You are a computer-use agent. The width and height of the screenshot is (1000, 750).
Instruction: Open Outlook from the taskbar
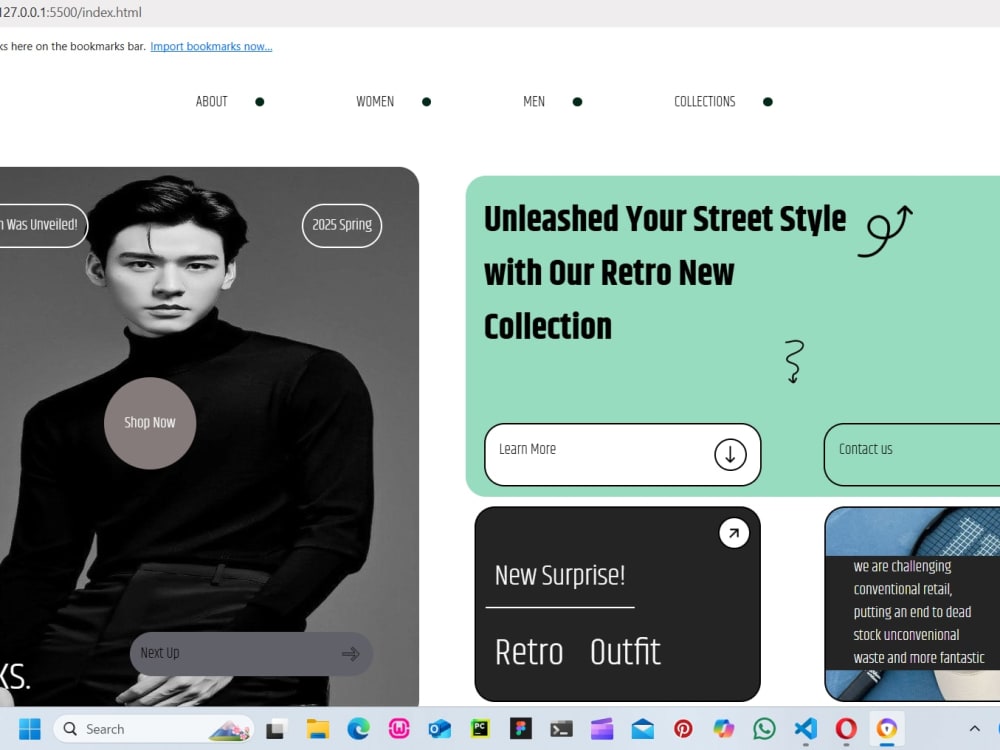(439, 729)
